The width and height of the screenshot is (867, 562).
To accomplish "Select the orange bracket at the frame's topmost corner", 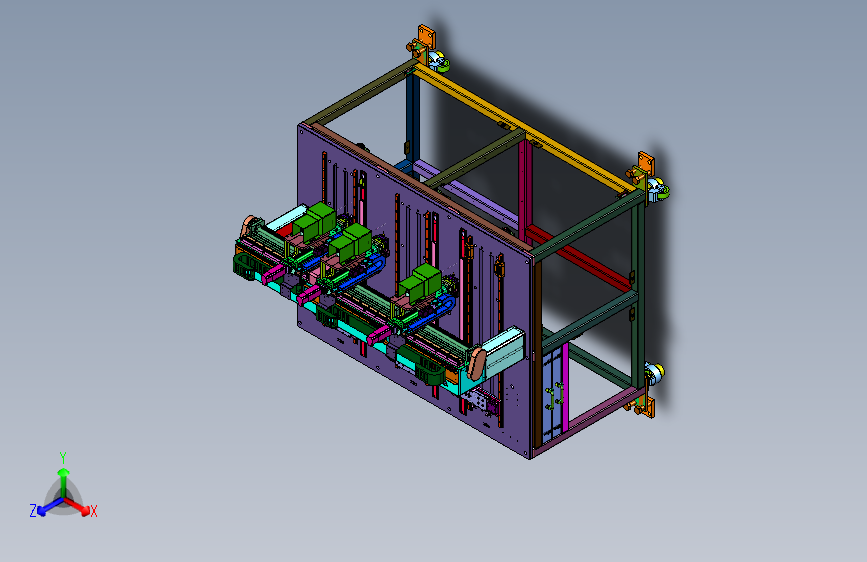I will (x=426, y=38).
